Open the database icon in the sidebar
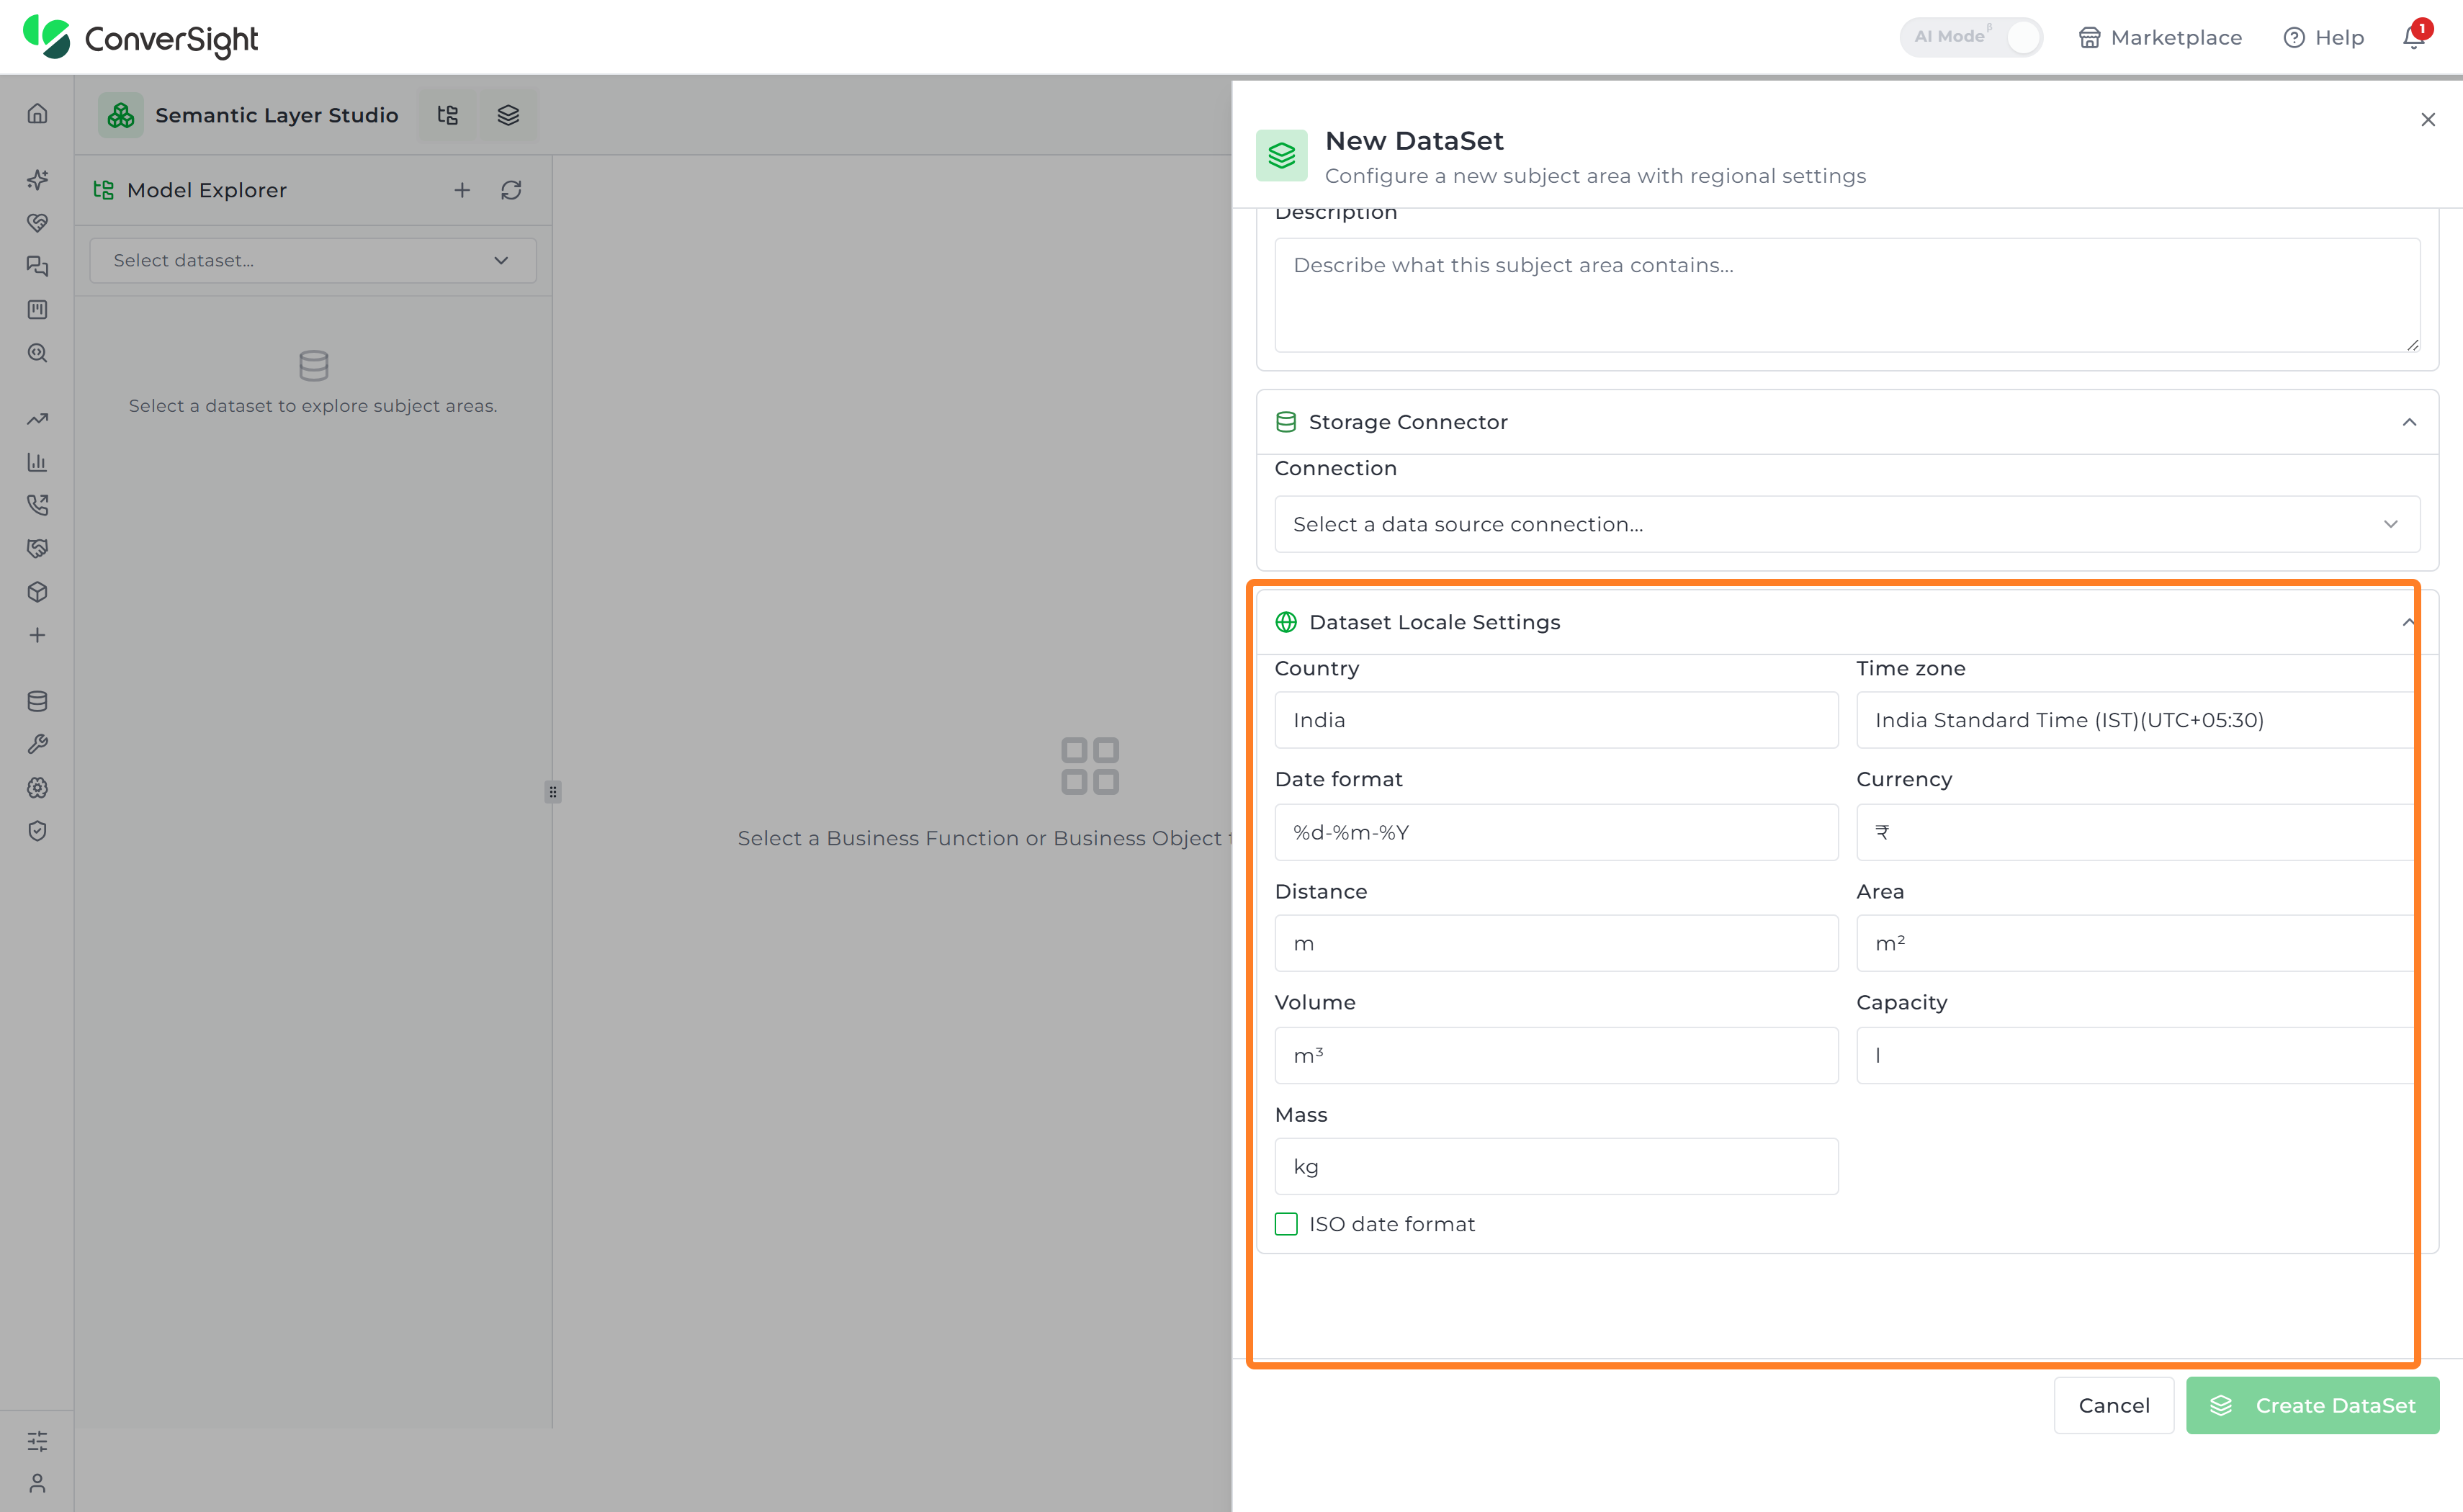The height and width of the screenshot is (1512, 2463). click(x=37, y=701)
